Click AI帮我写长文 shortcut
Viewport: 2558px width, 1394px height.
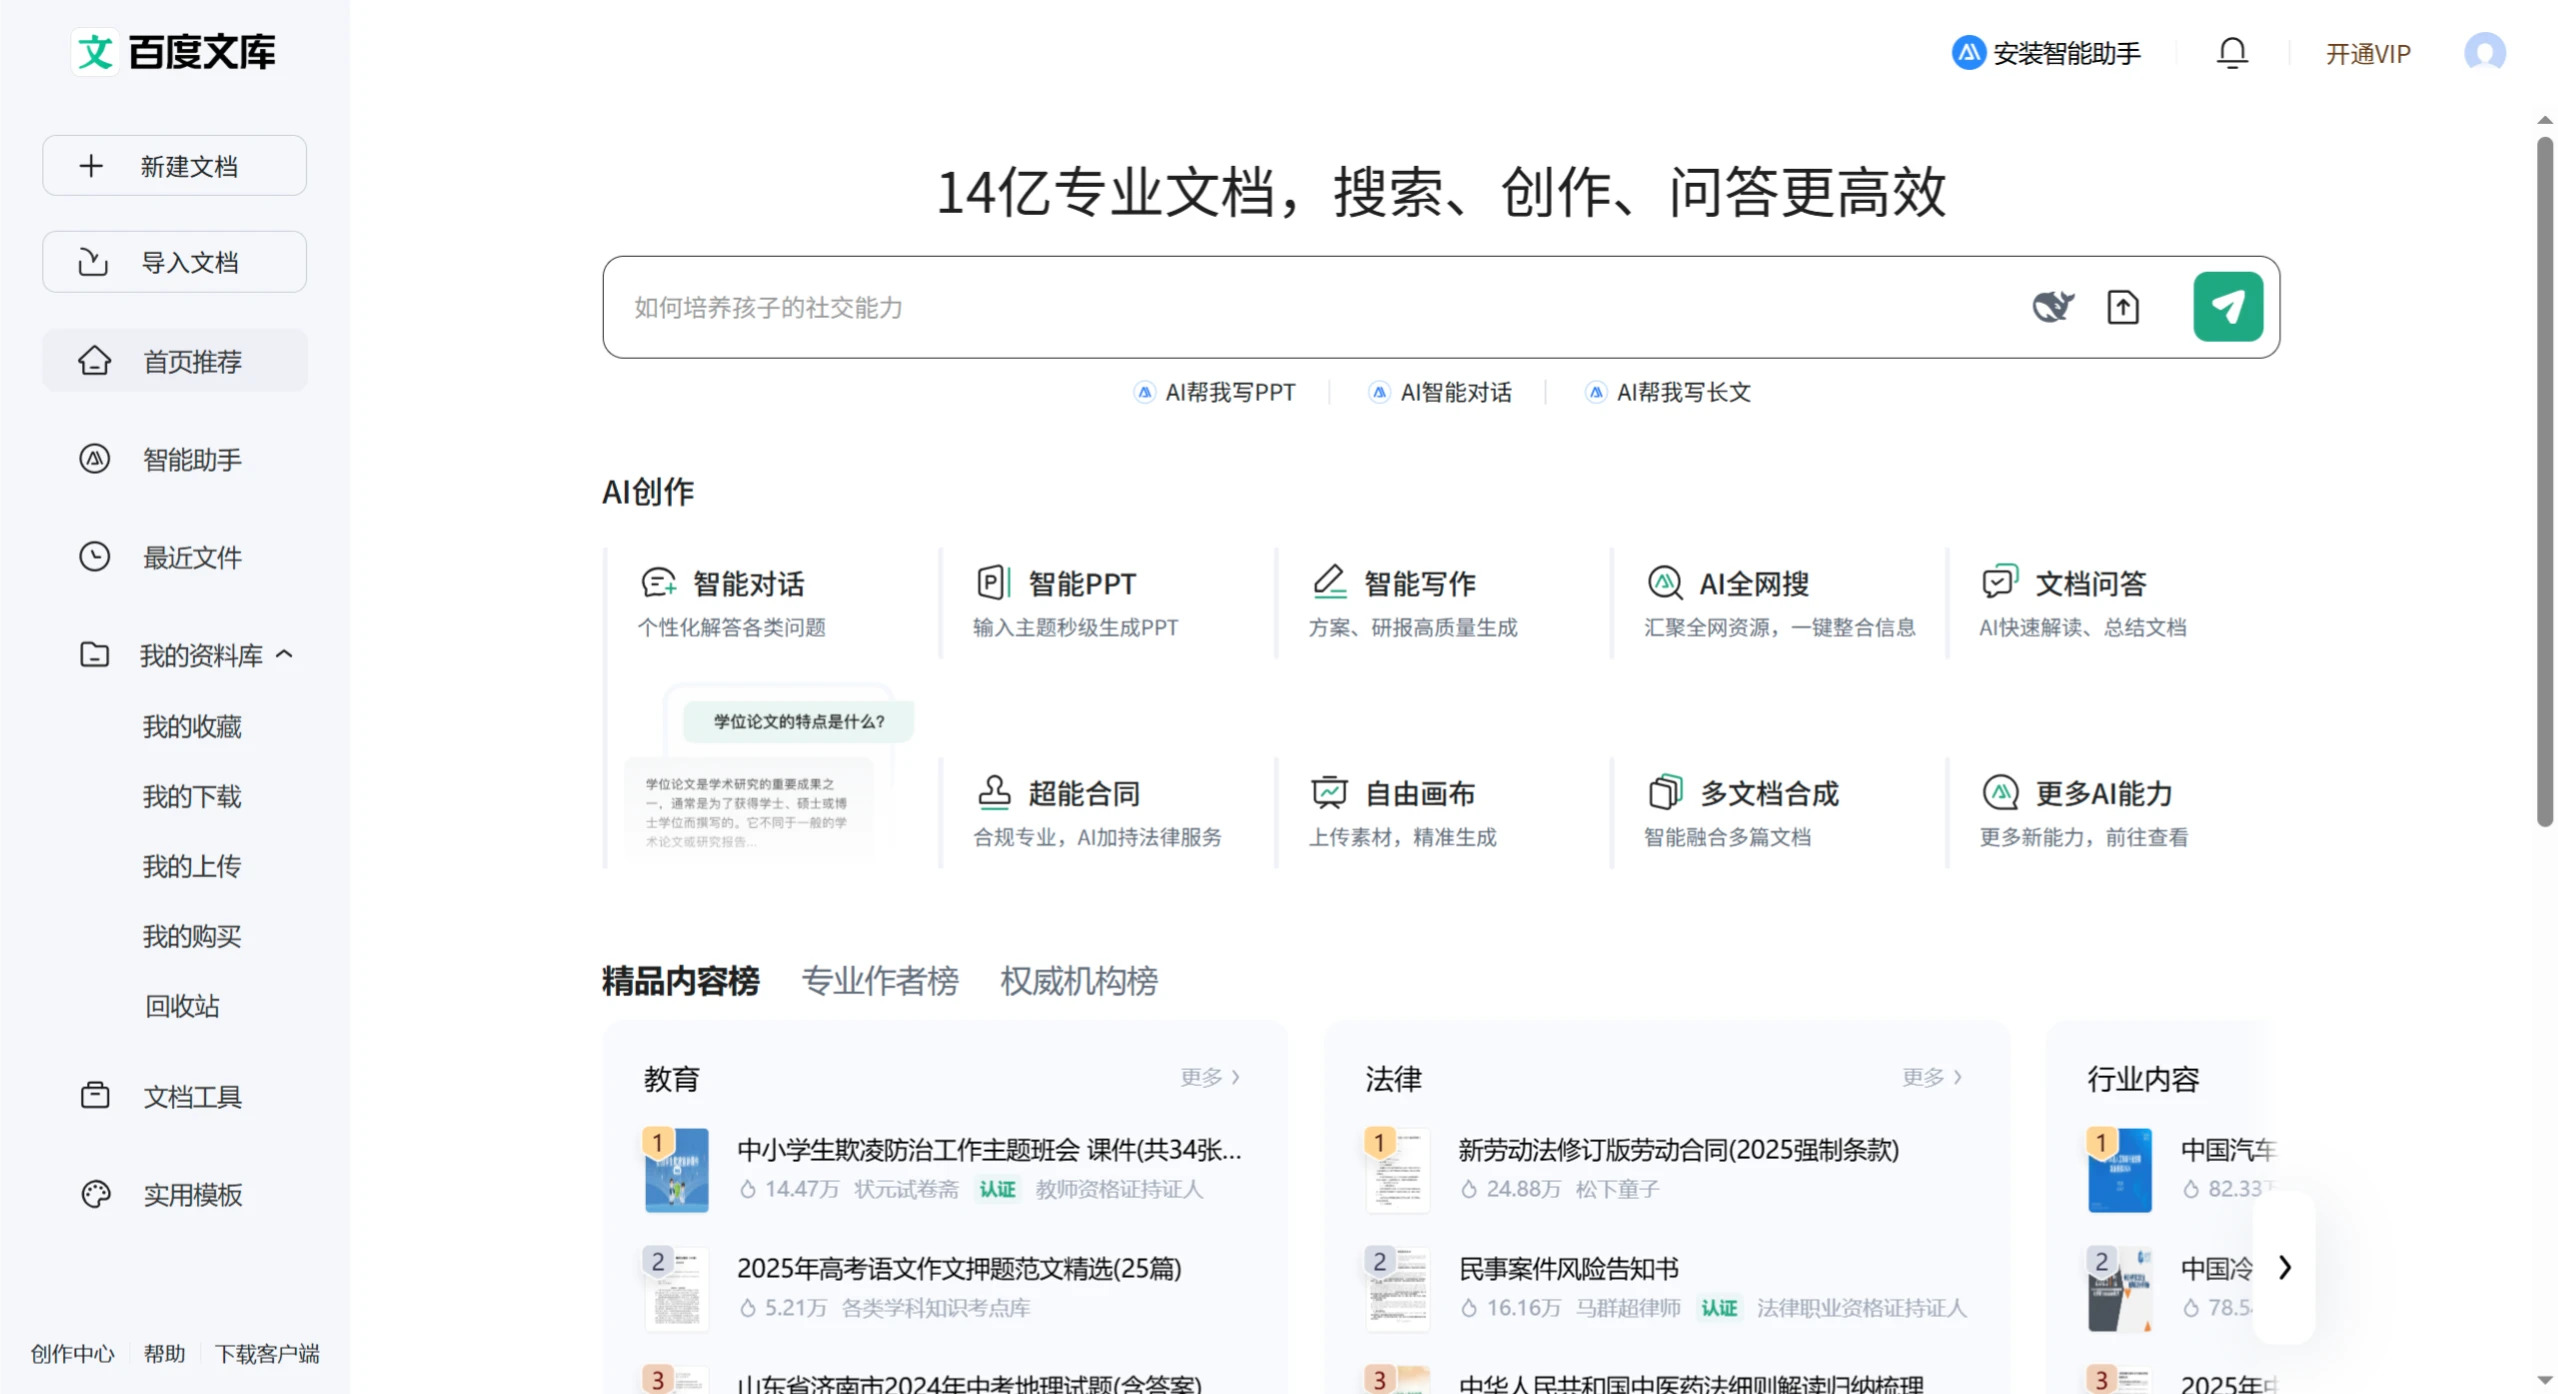coord(1667,392)
